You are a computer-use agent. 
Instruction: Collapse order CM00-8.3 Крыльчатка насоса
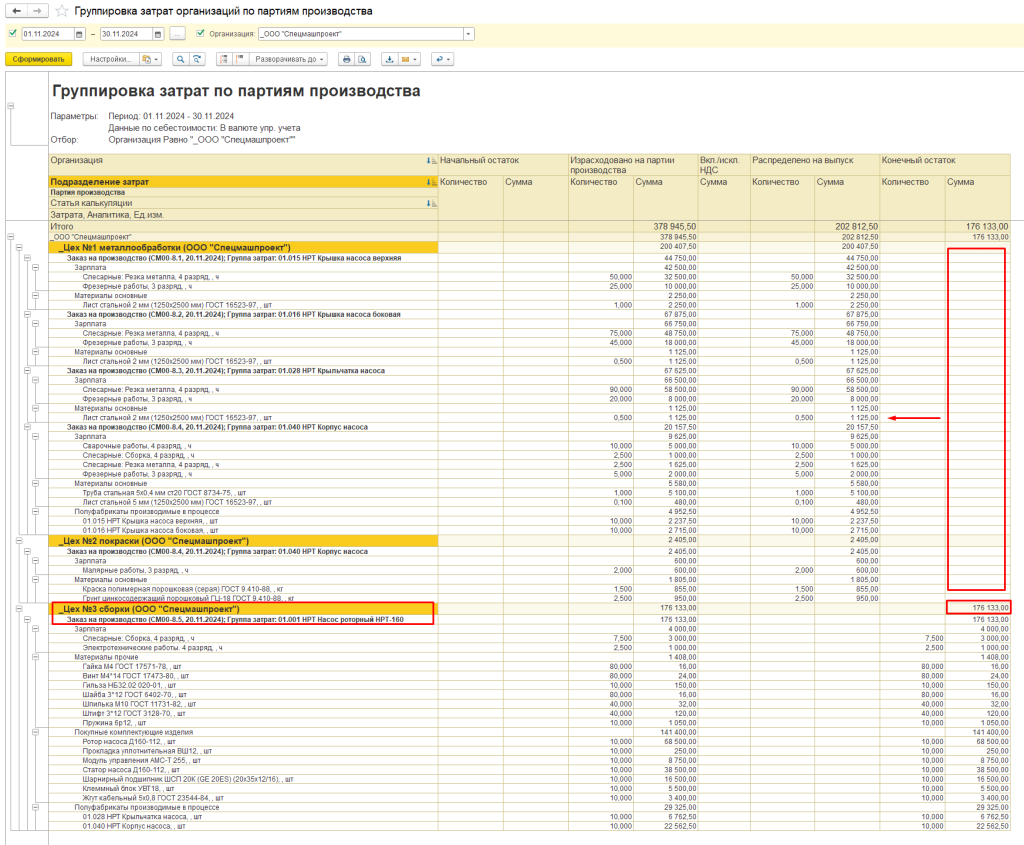[27, 370]
